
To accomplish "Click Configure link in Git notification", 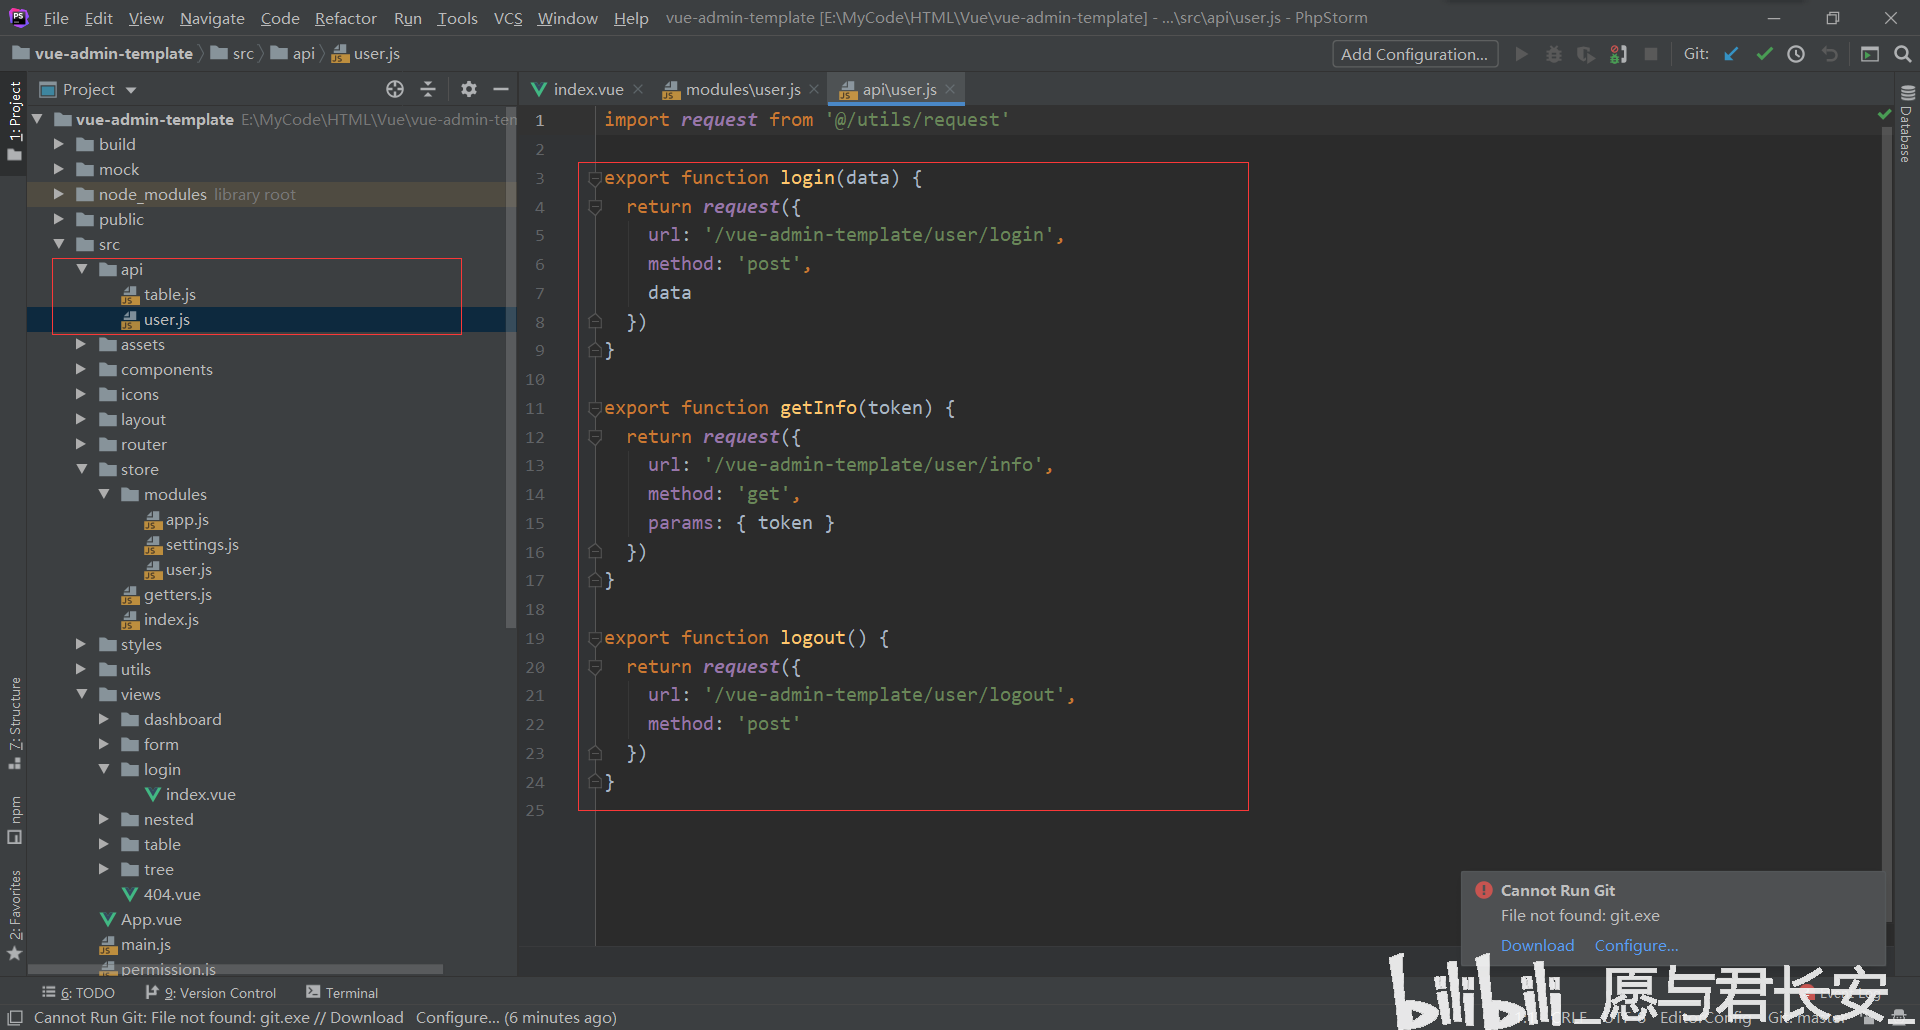I will (x=1636, y=945).
